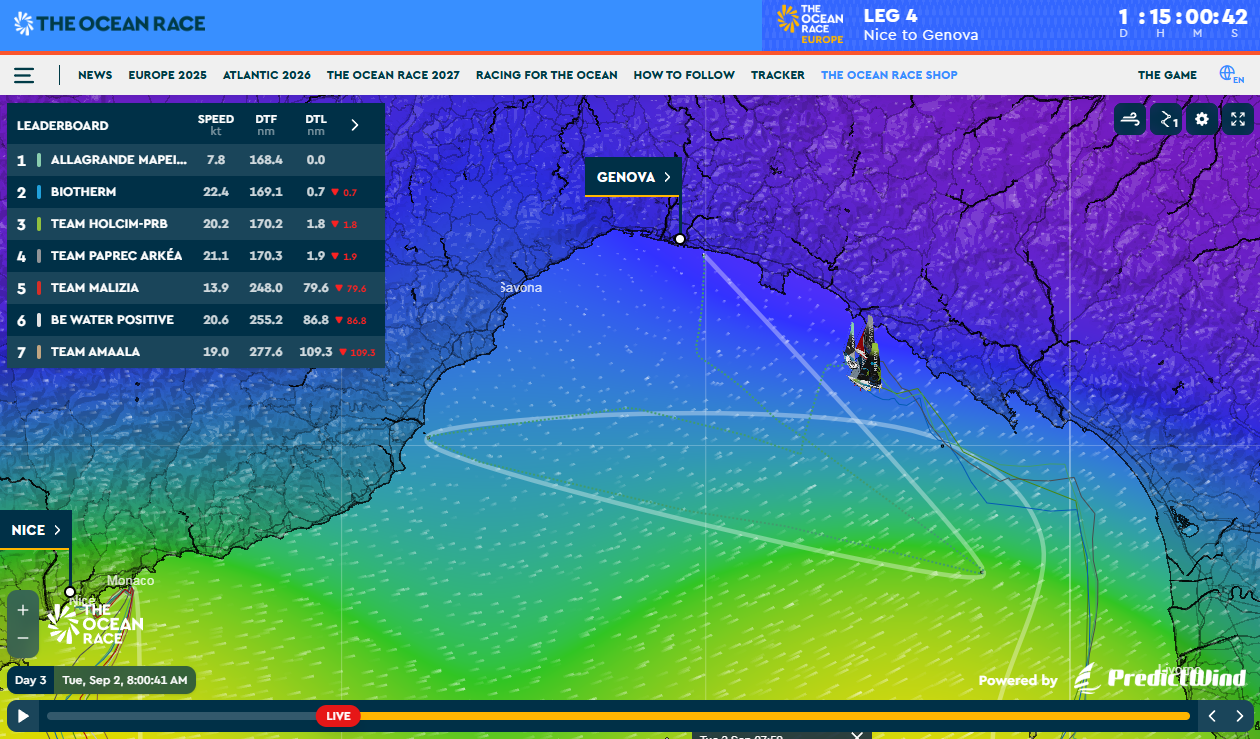Click the route tracks icon

point(1166,120)
